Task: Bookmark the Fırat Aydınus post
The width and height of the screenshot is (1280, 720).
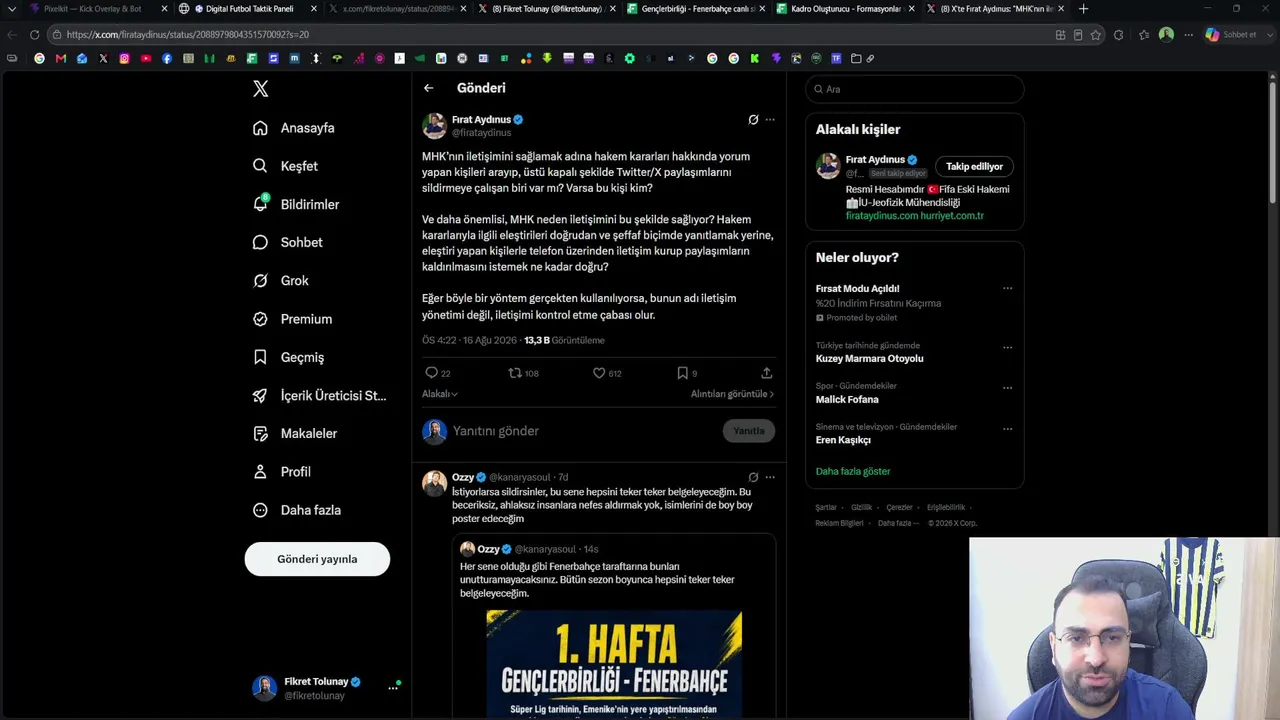Action: point(682,373)
